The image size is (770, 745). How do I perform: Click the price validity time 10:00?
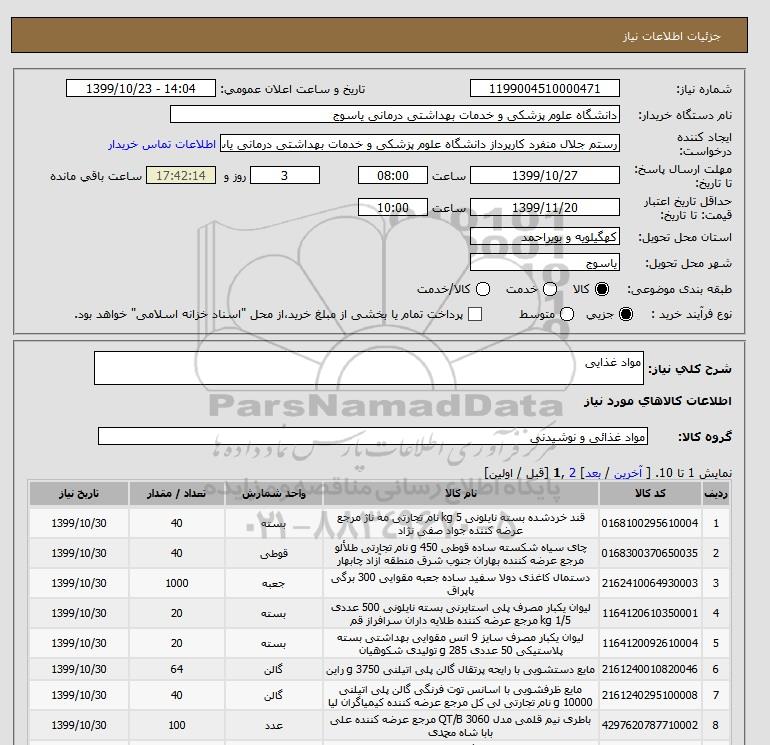[x=393, y=207]
